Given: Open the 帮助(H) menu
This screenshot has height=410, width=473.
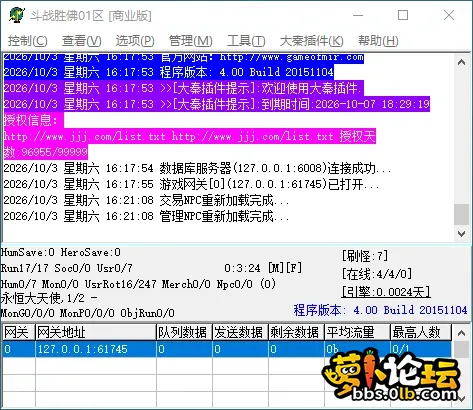Looking at the screenshot, I should (378, 41).
